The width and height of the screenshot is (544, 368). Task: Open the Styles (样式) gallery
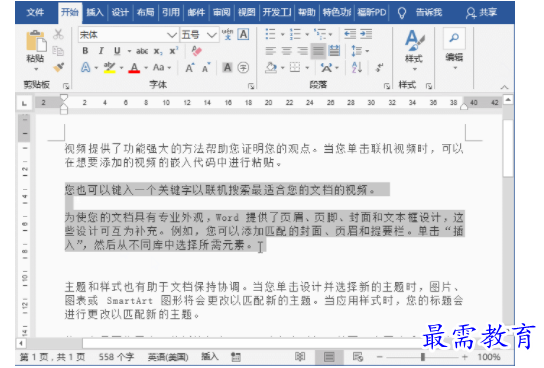point(414,50)
